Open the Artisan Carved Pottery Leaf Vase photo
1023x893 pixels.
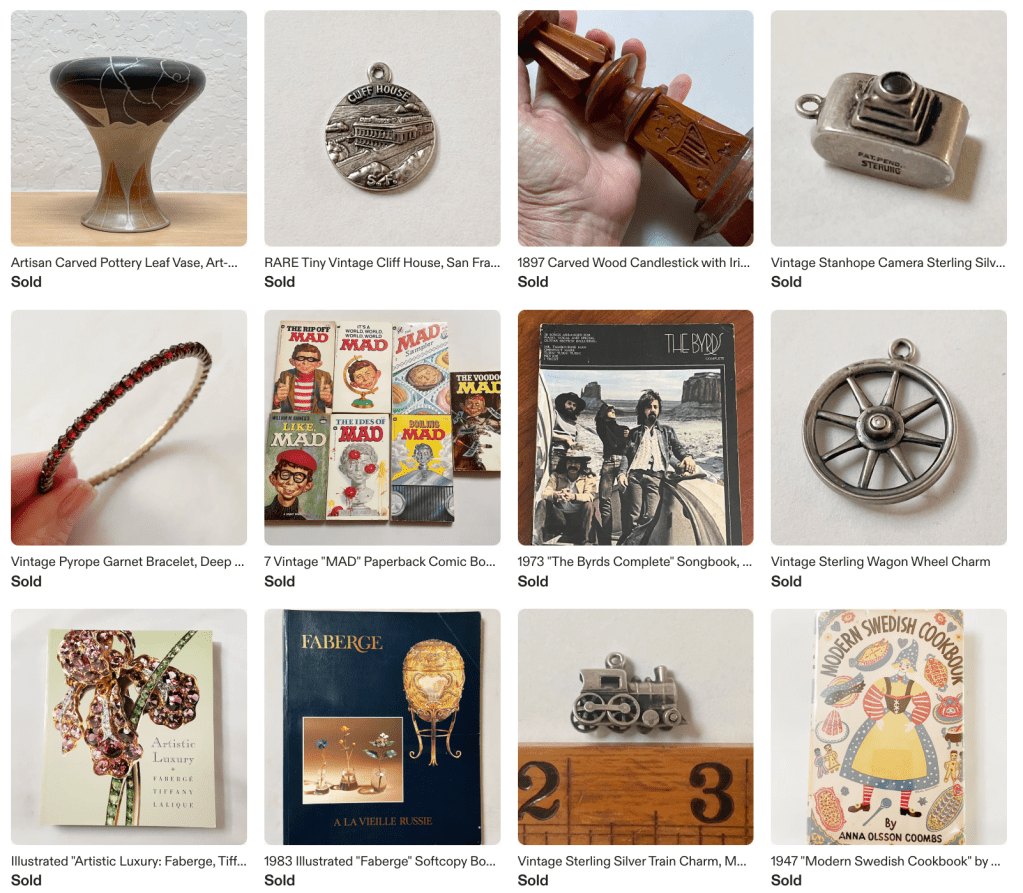click(x=129, y=128)
